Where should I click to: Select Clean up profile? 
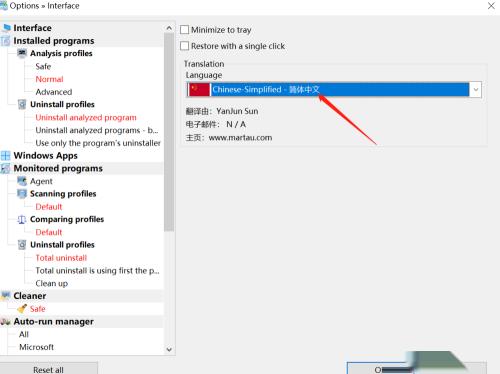[52, 283]
